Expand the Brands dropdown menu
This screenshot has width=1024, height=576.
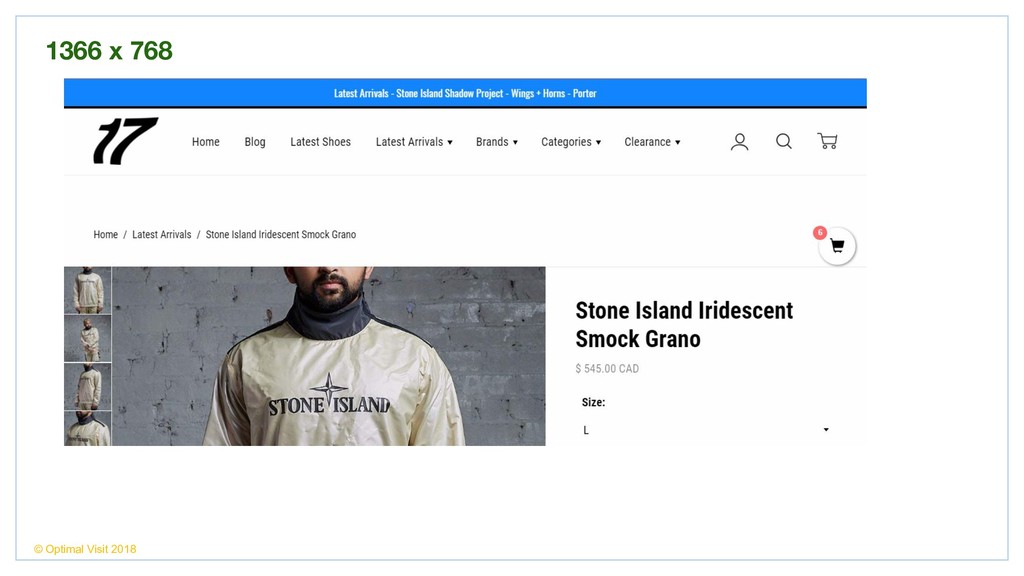[497, 142]
